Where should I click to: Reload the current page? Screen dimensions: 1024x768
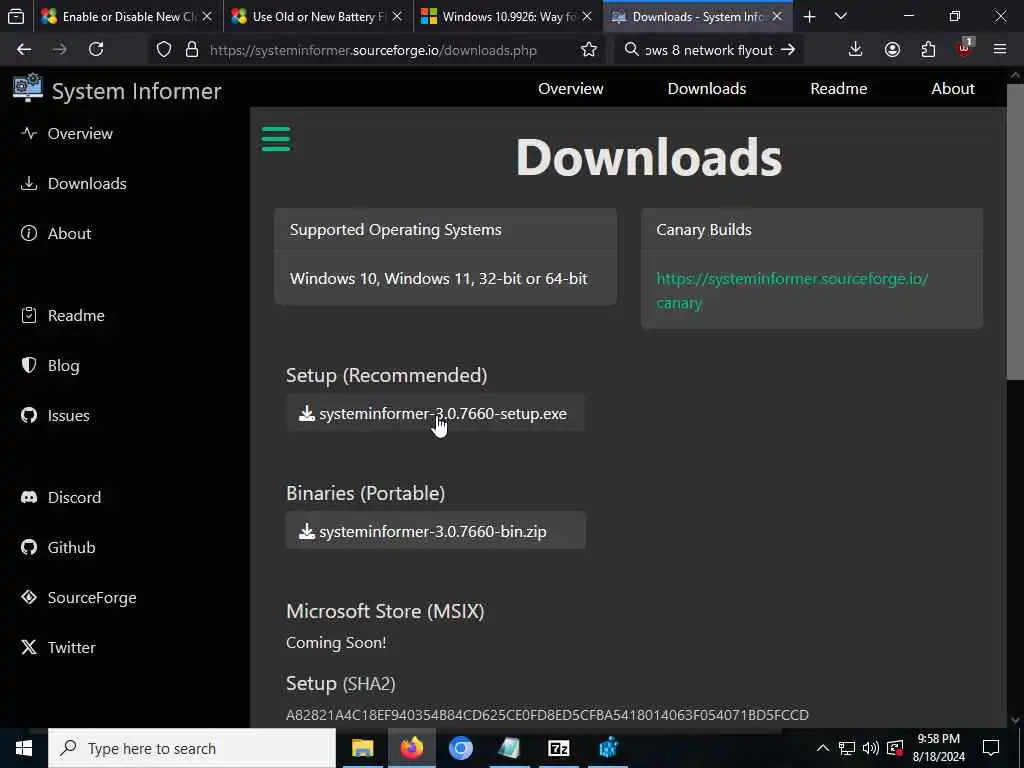96,49
